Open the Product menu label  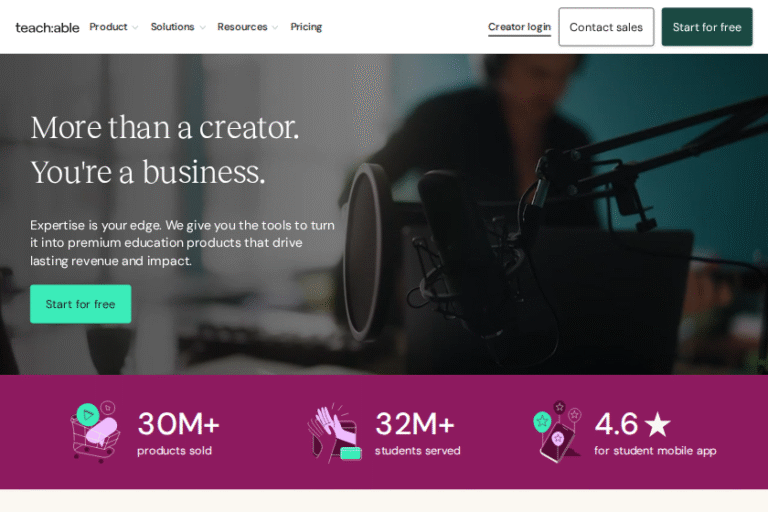tap(108, 27)
